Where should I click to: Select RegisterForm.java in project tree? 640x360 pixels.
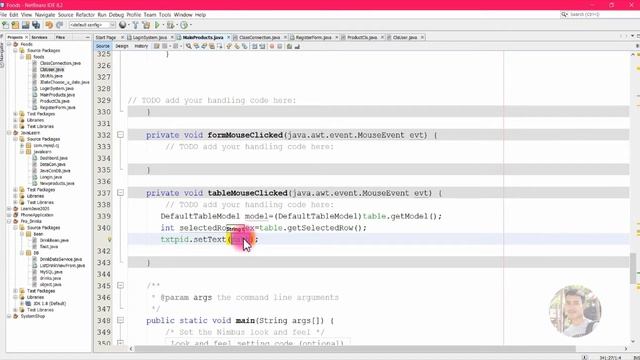click(58, 107)
